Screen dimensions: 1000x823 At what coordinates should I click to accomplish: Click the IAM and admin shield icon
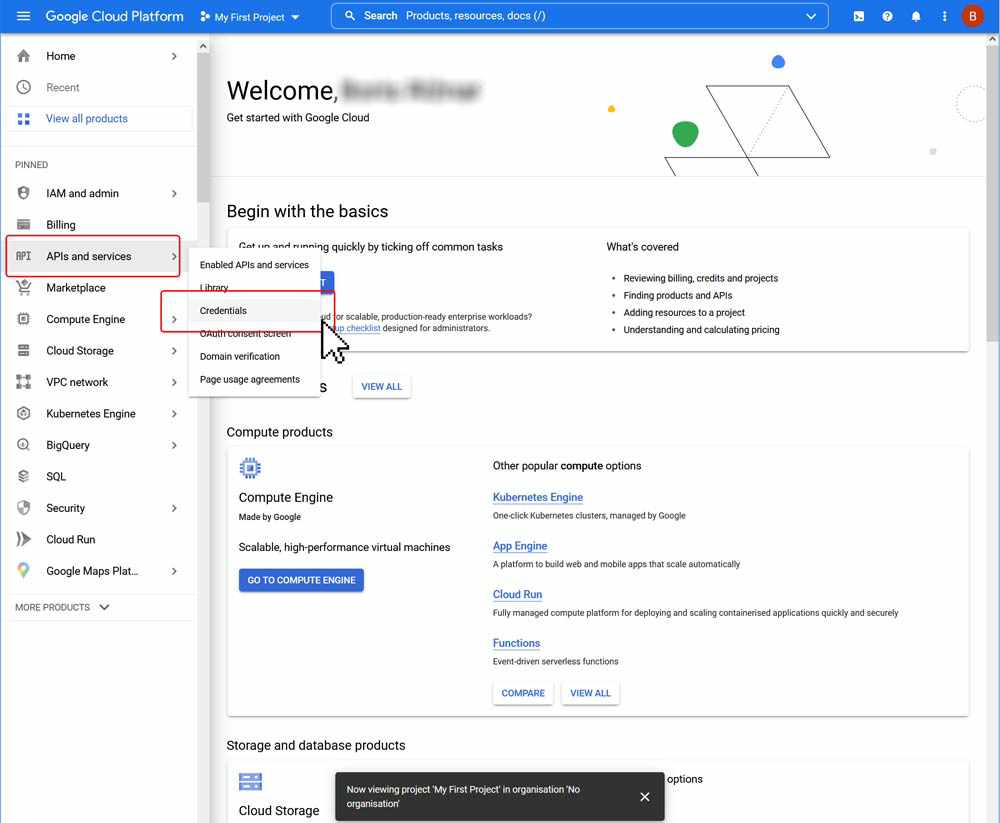[24, 193]
